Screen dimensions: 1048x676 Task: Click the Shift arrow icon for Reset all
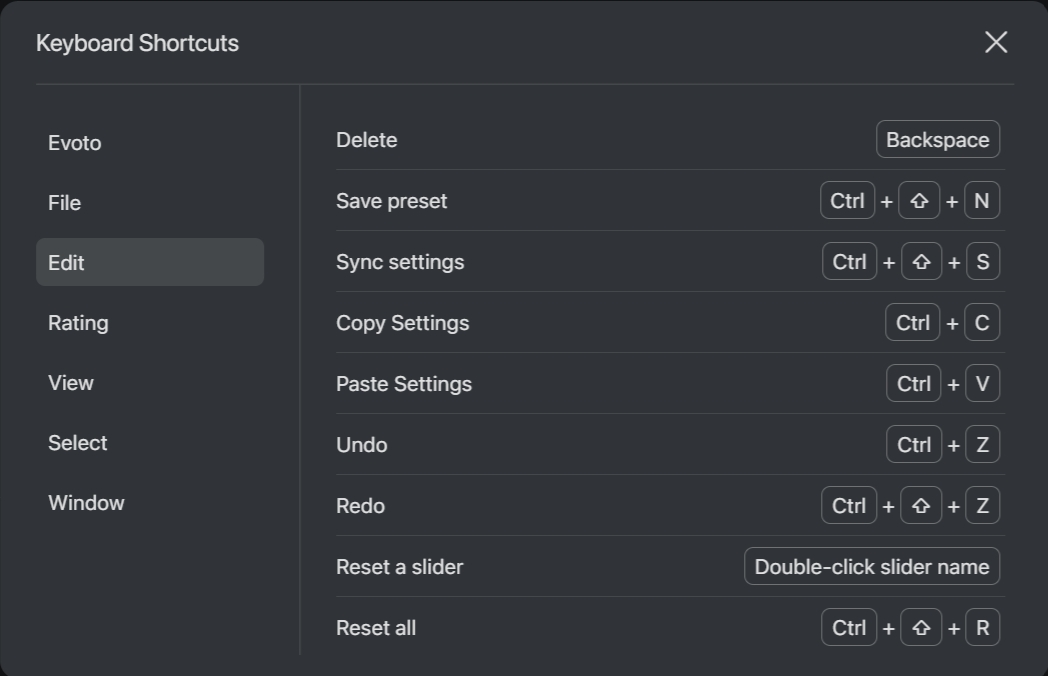(x=921, y=628)
